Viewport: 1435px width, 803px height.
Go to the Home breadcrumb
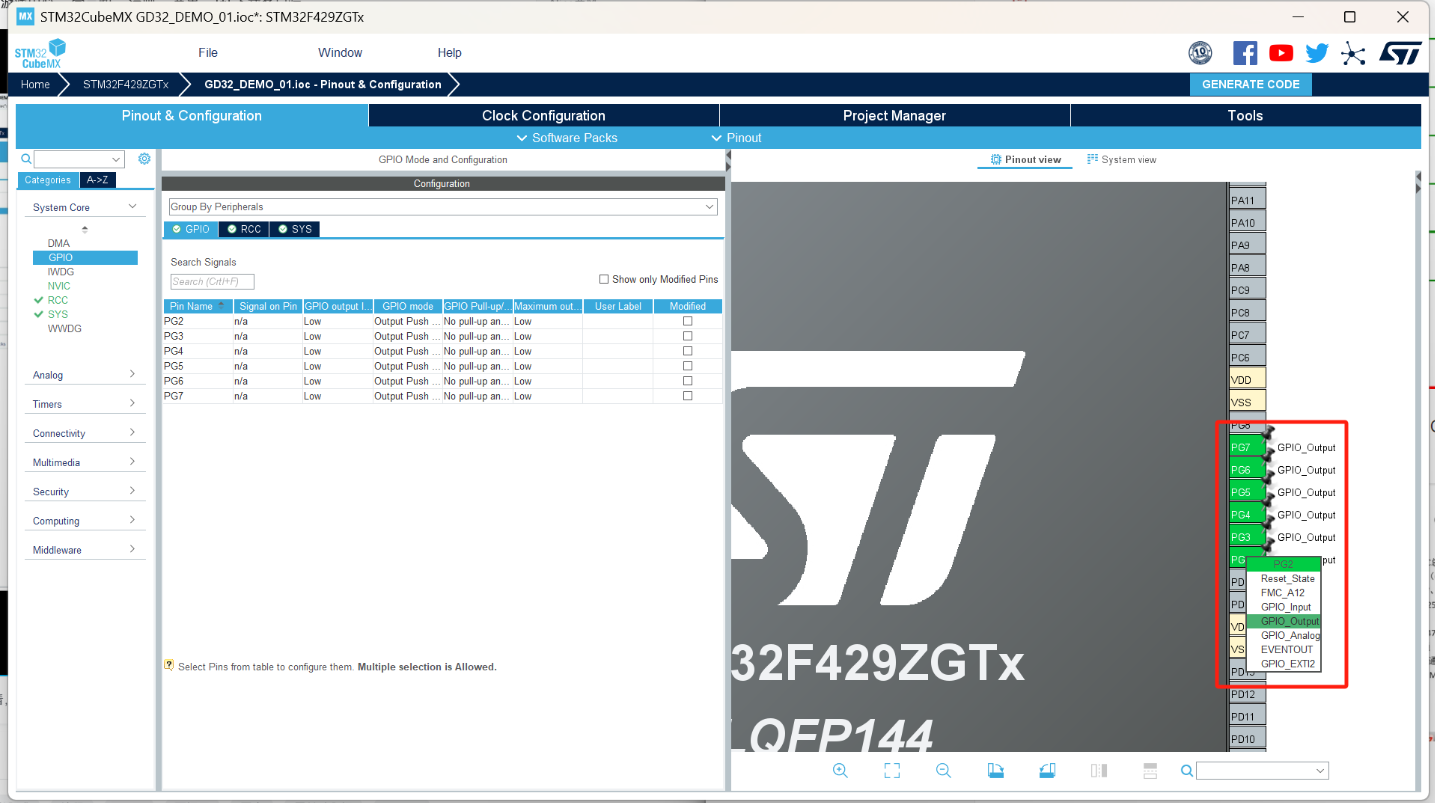(36, 84)
